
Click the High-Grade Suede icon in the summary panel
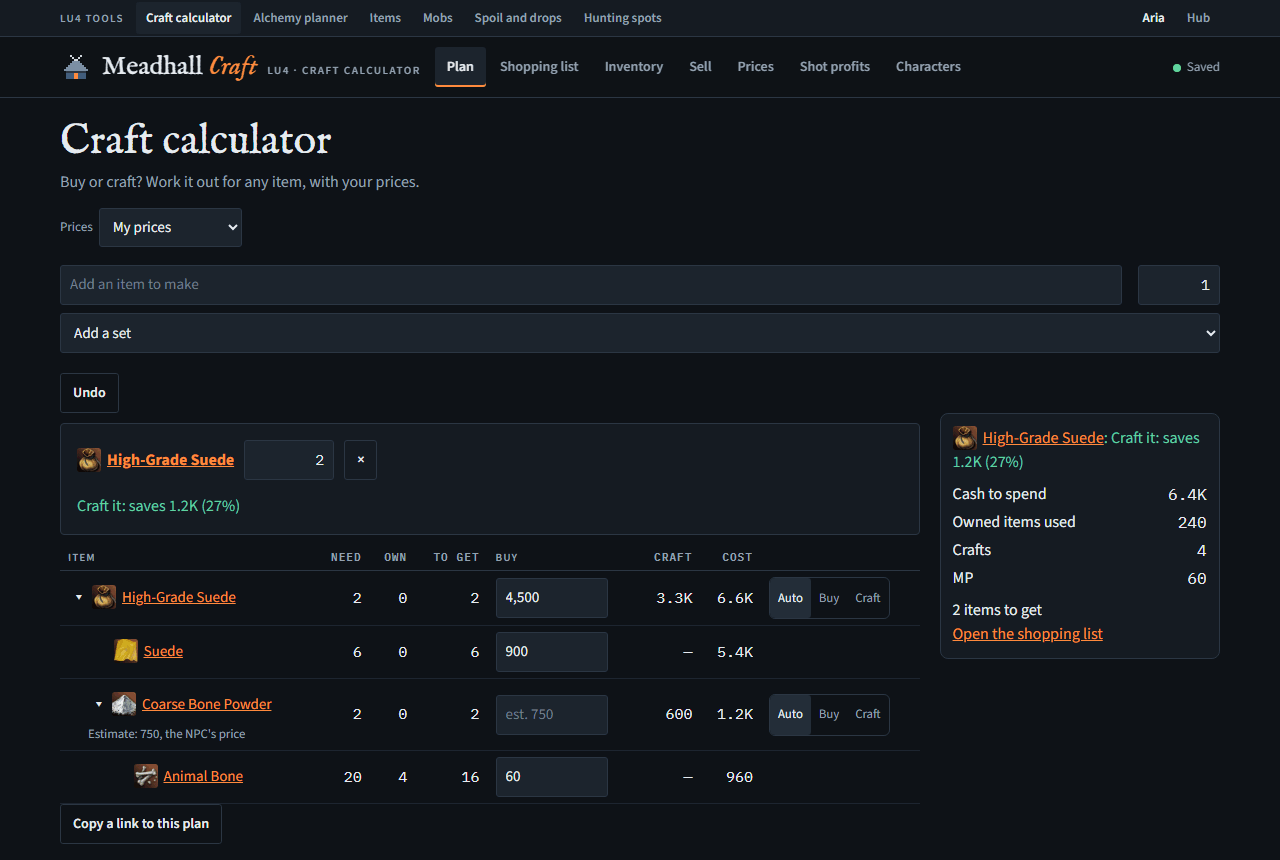965,437
